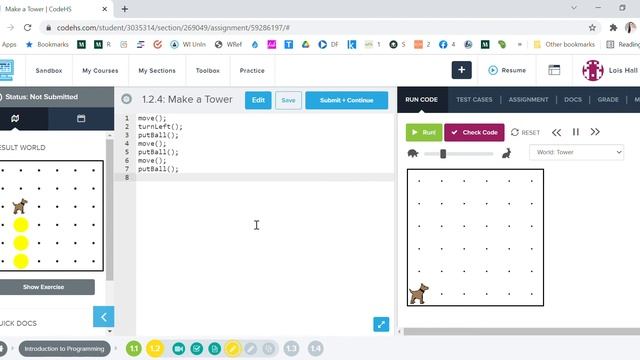Click the CodeHS logo icon

[7, 70]
